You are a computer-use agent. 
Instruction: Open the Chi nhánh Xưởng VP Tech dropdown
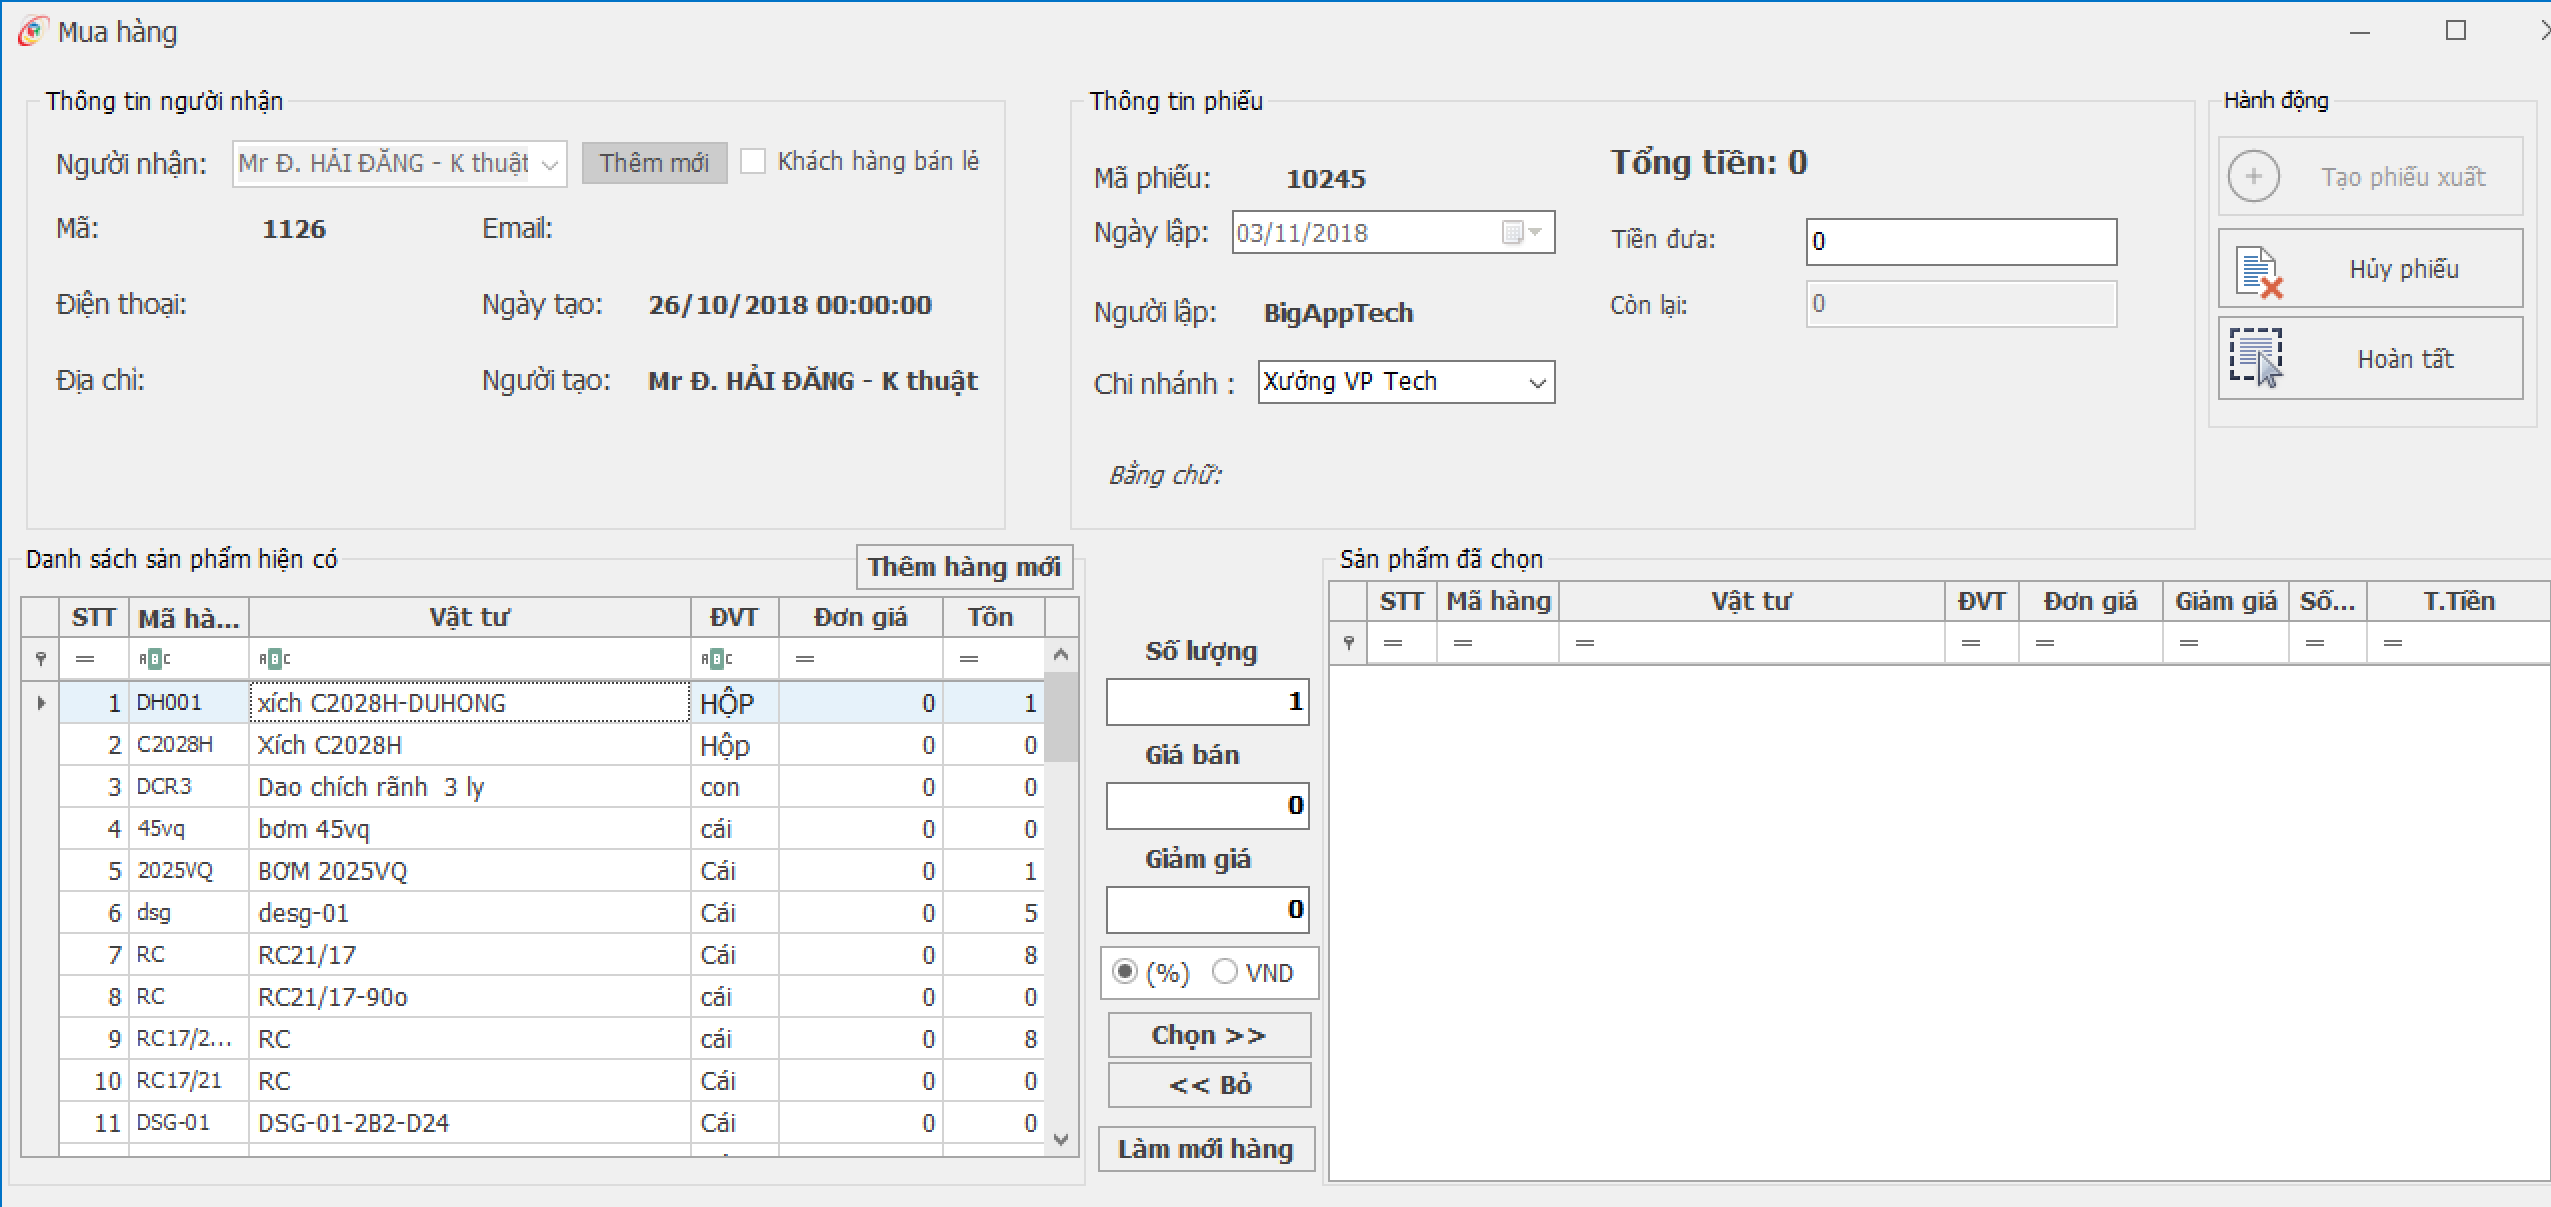[x=1537, y=383]
